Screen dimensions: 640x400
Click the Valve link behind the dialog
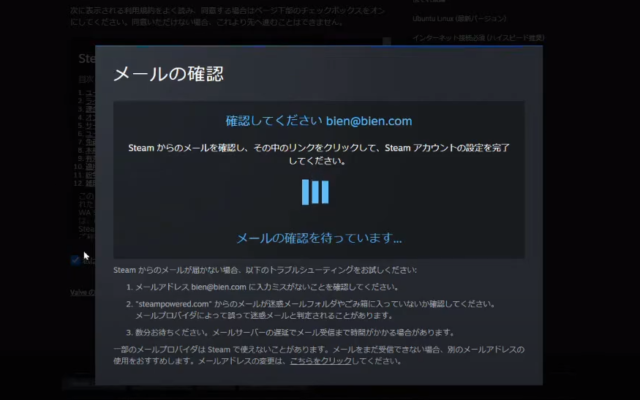[82, 292]
